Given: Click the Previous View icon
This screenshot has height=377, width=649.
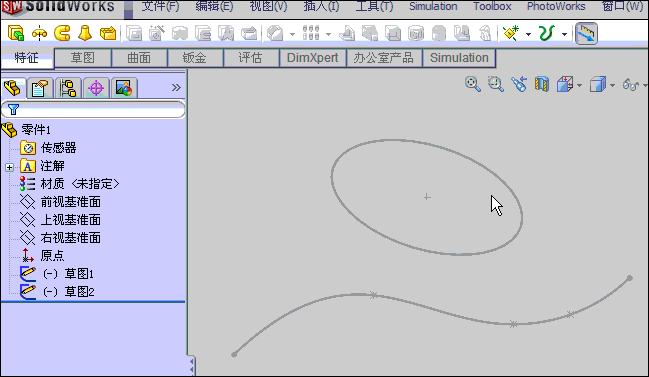Looking at the screenshot, I should click(518, 84).
